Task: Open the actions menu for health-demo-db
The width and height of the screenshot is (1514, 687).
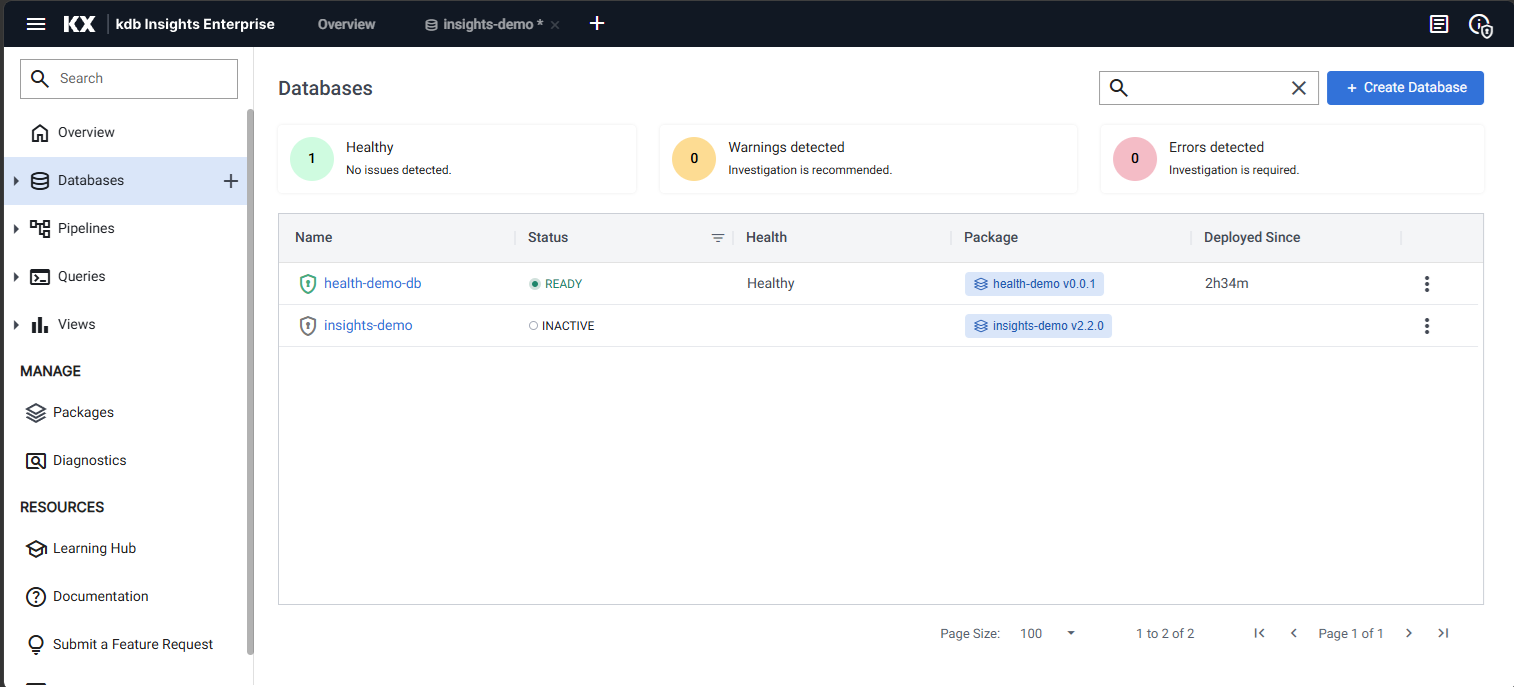Action: pyautogui.click(x=1427, y=284)
